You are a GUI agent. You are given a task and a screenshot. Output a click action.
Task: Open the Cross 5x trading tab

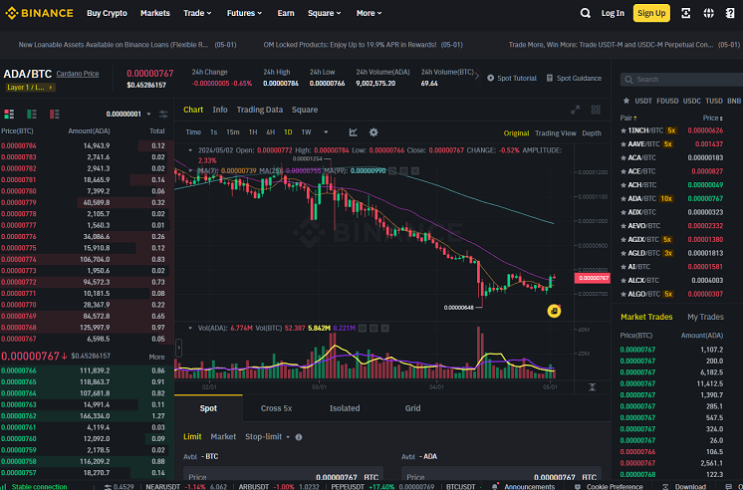(276, 408)
